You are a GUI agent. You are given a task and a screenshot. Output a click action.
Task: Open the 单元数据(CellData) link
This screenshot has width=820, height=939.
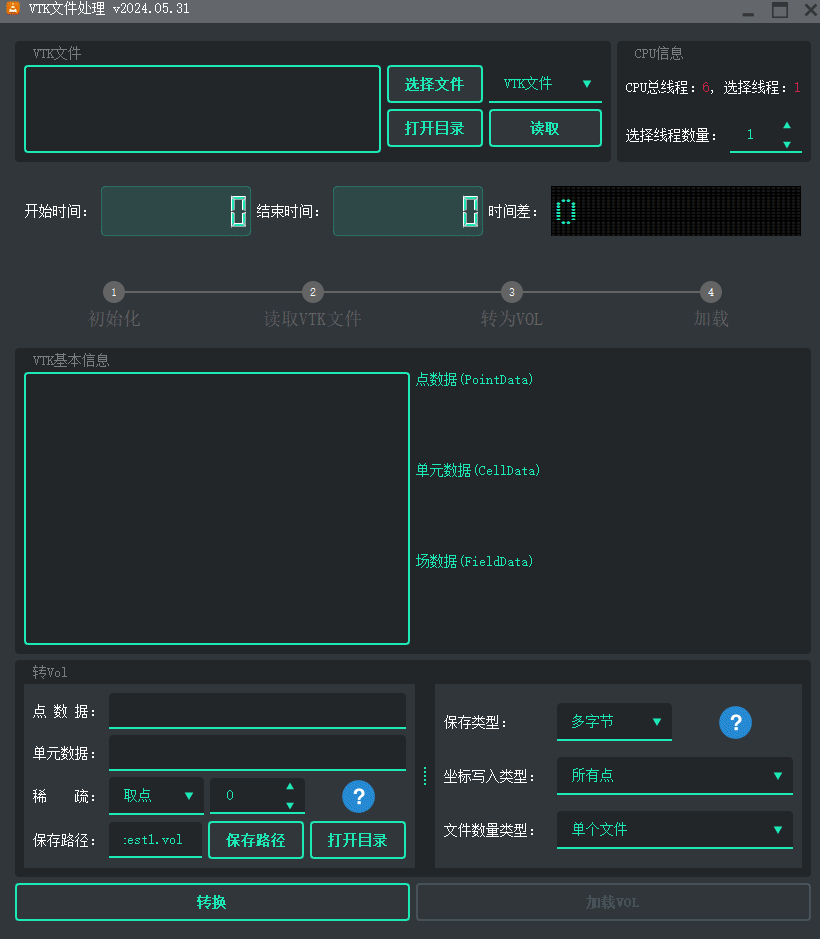click(478, 470)
